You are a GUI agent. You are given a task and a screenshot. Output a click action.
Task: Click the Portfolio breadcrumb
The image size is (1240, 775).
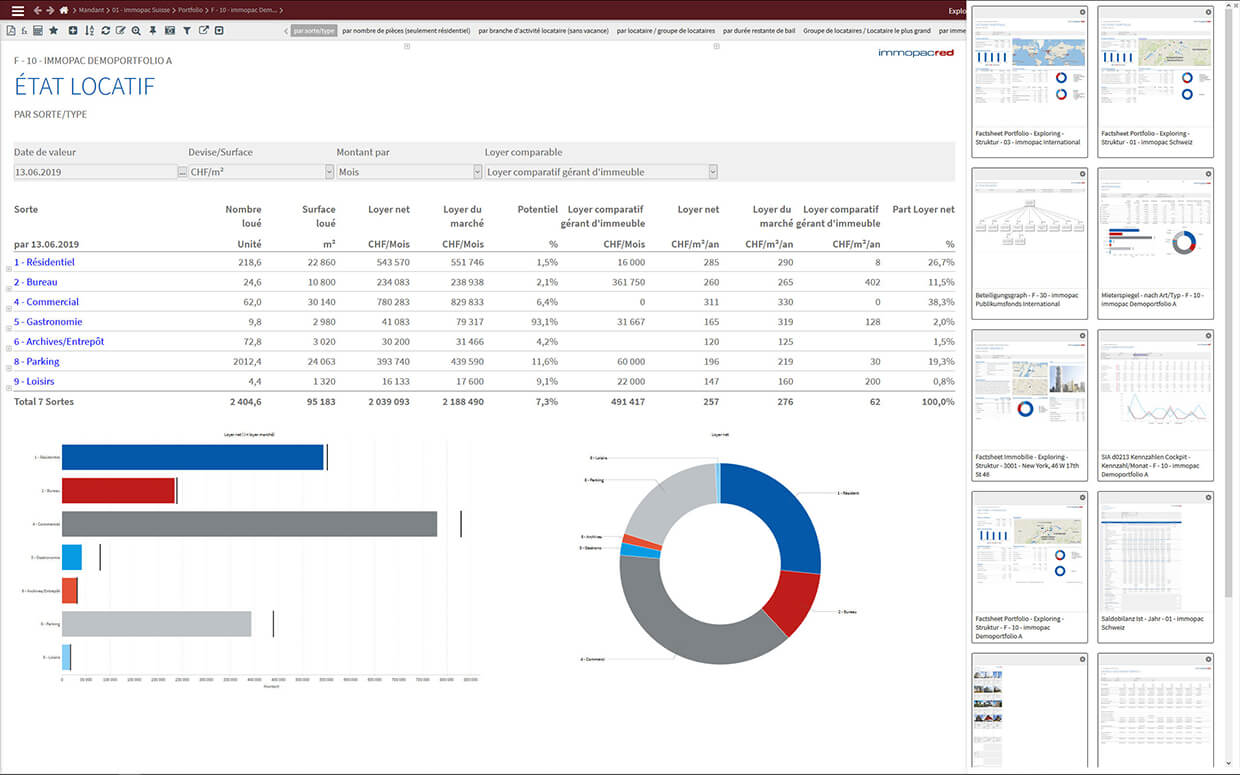(x=192, y=11)
